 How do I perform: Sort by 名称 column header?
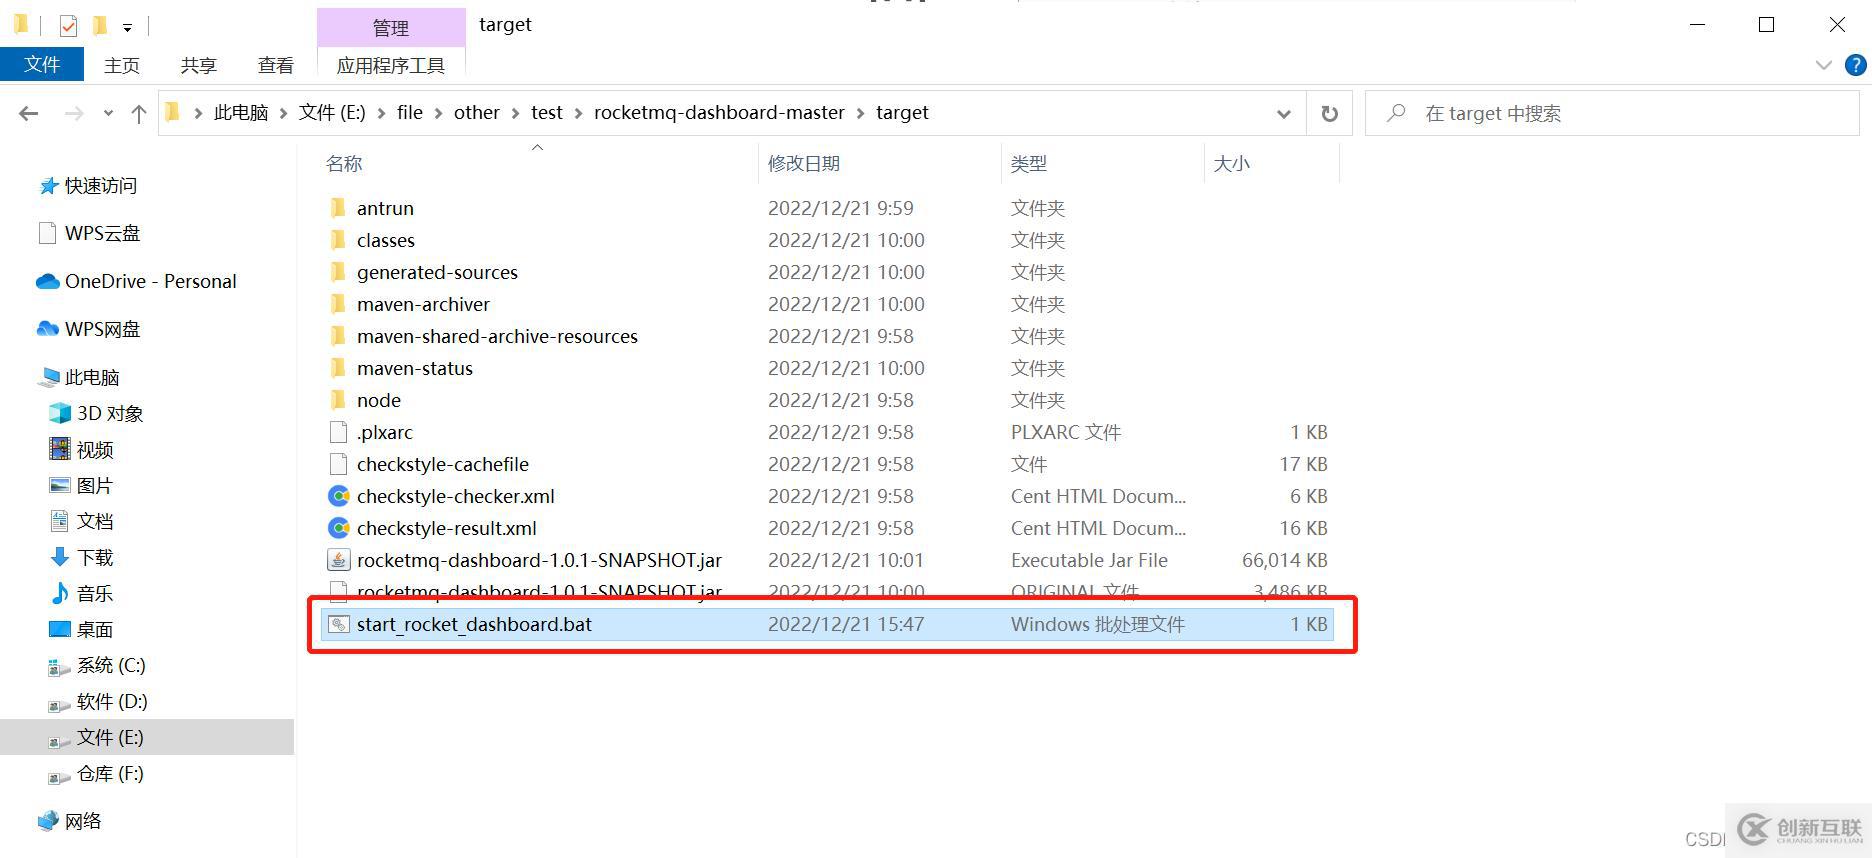point(344,163)
